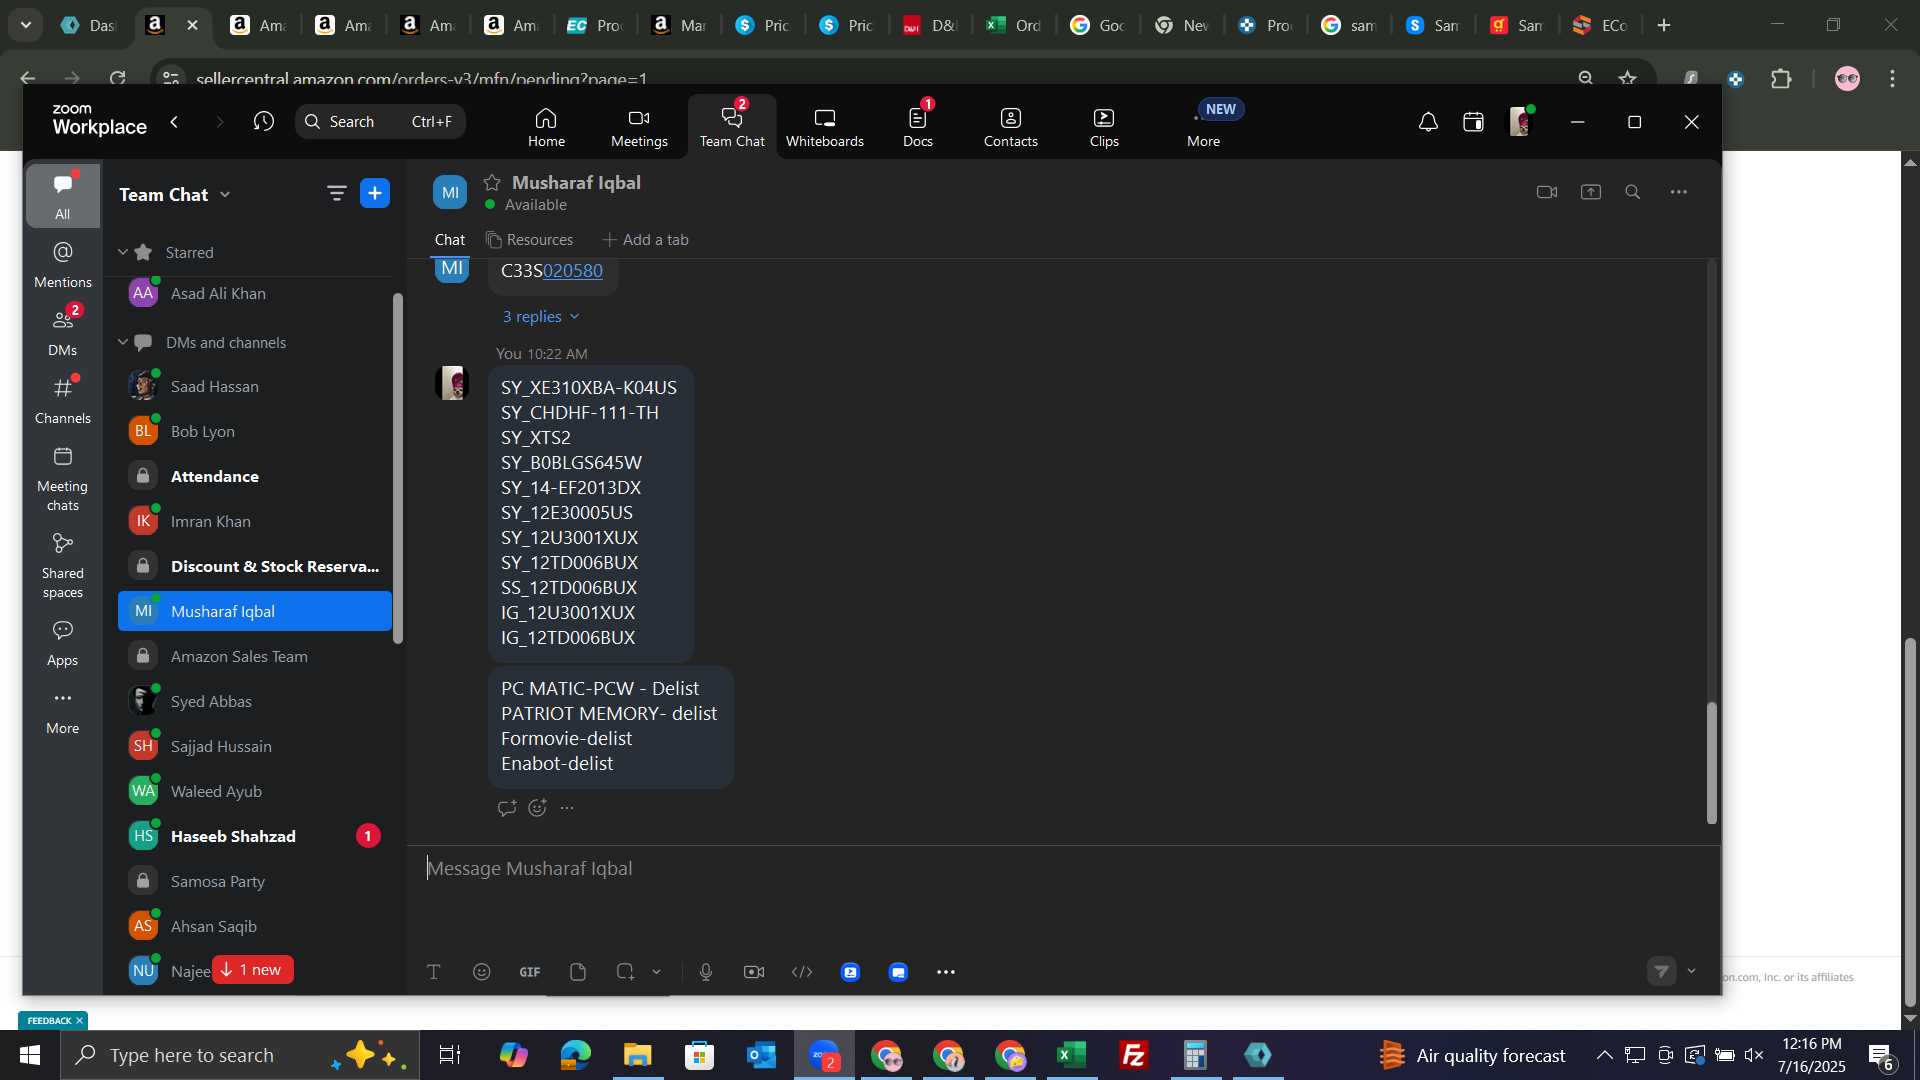The image size is (1920, 1080).
Task: Toggle text formatting toolbar
Action: tap(434, 972)
